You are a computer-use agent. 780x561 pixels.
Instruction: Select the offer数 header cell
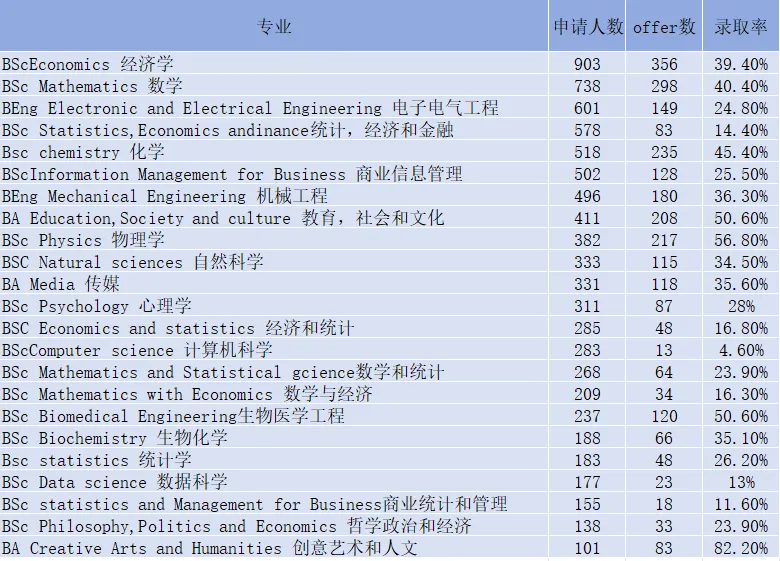point(664,26)
